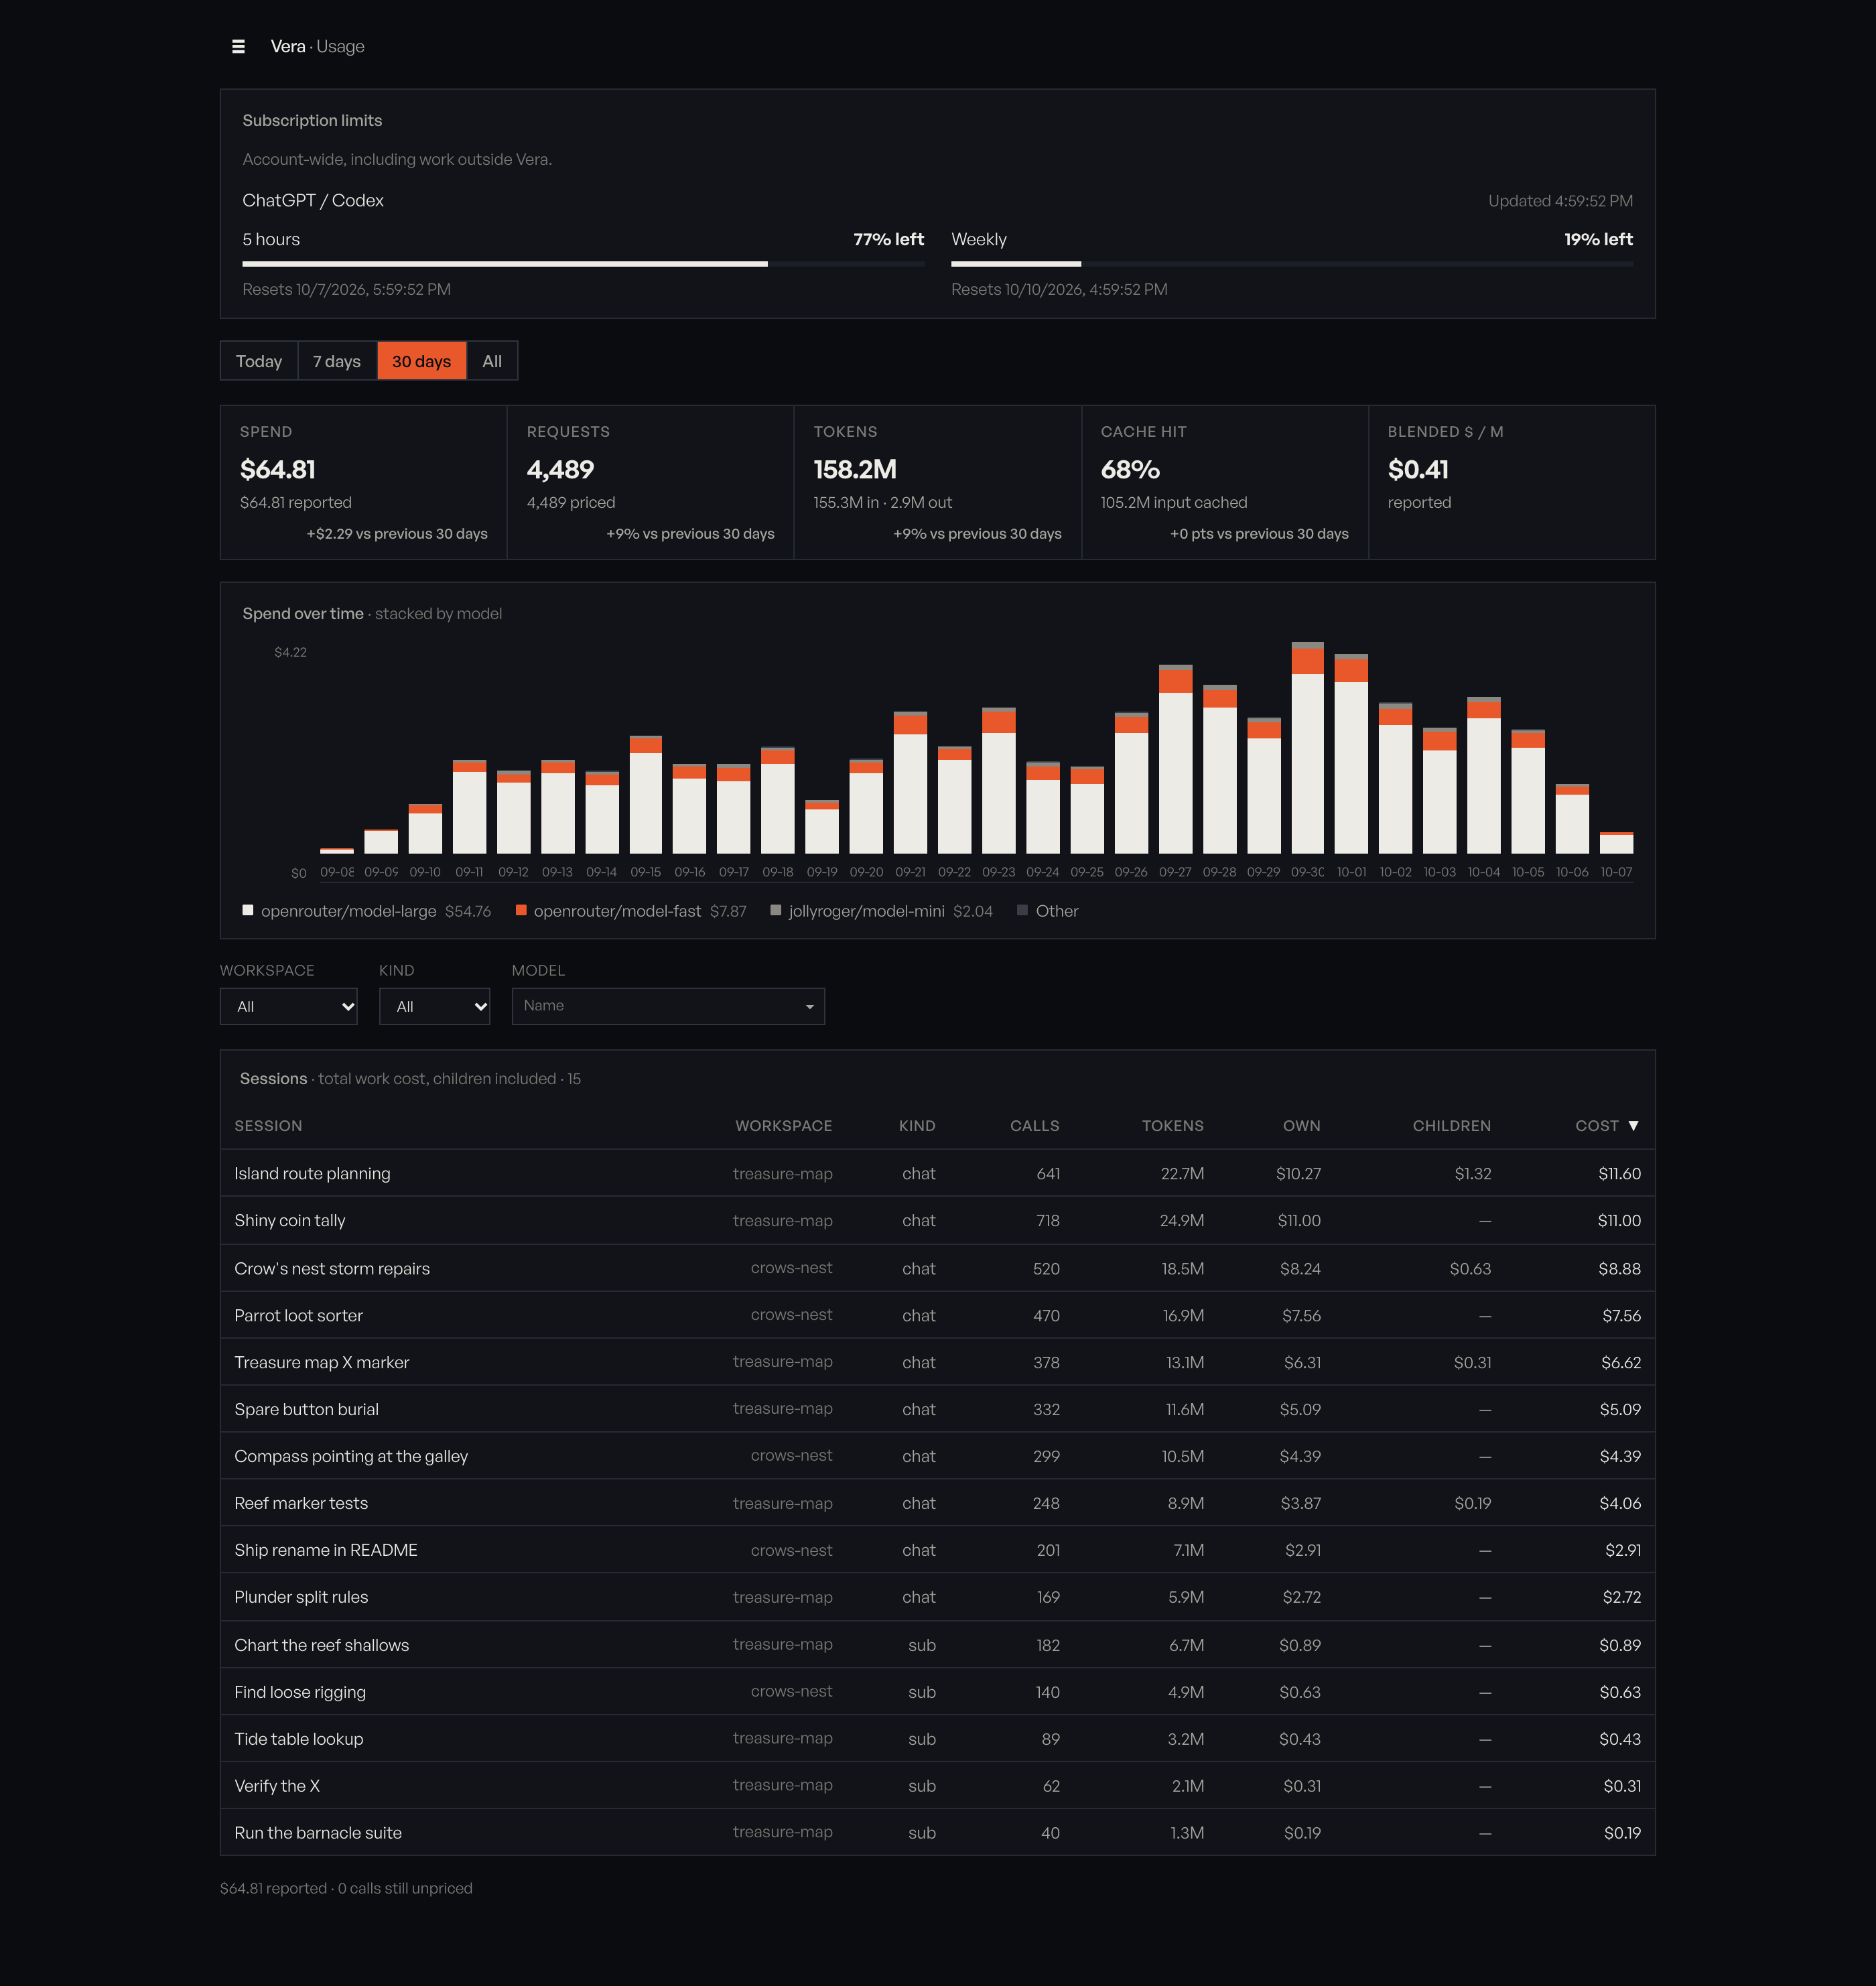Click the 09-30 spend bar in chart
This screenshot has width=1876, height=1986.
[x=1307, y=747]
